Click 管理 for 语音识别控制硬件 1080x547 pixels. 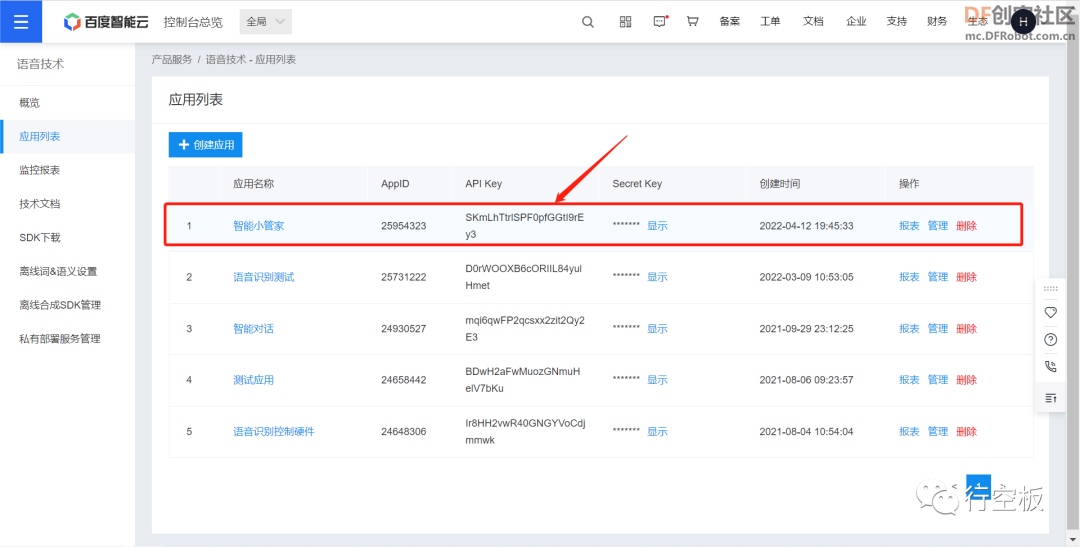pyautogui.click(x=937, y=431)
